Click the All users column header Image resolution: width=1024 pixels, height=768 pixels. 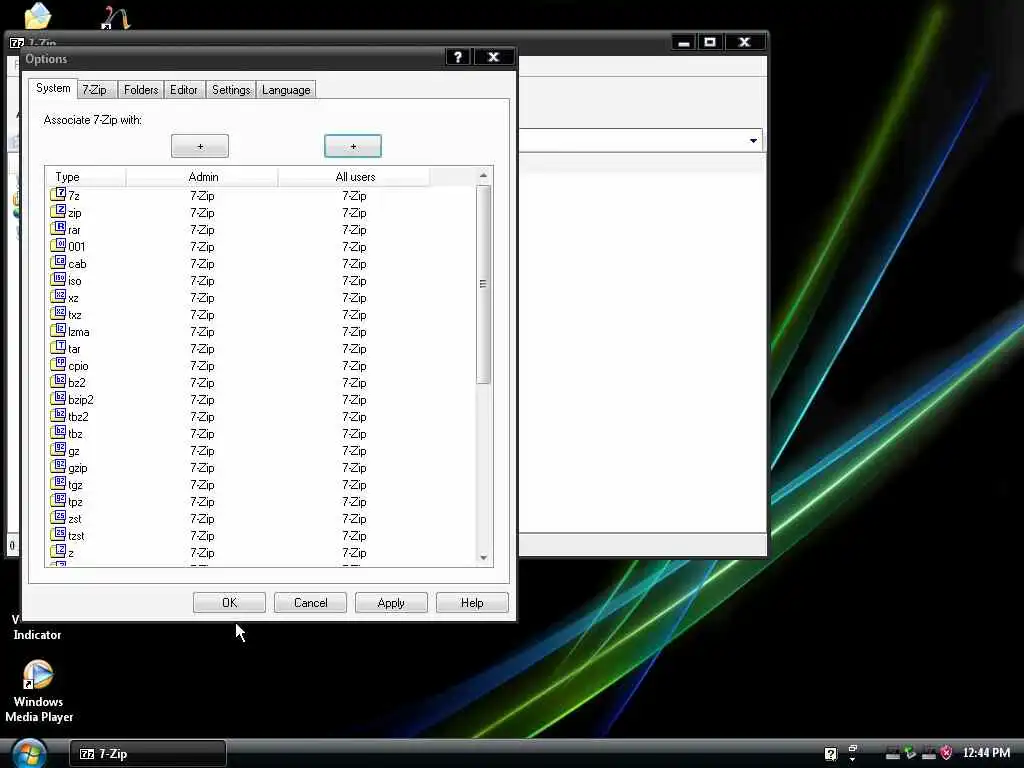pos(355,176)
